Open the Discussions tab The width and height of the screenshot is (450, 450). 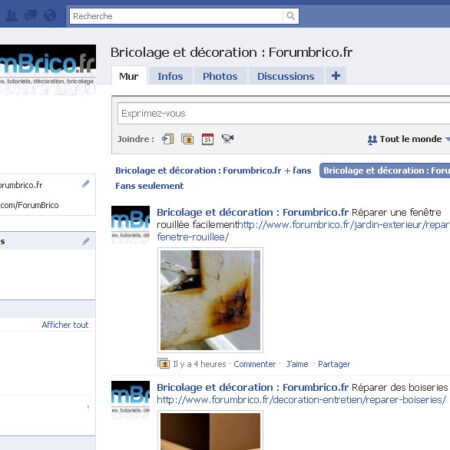pos(286,76)
